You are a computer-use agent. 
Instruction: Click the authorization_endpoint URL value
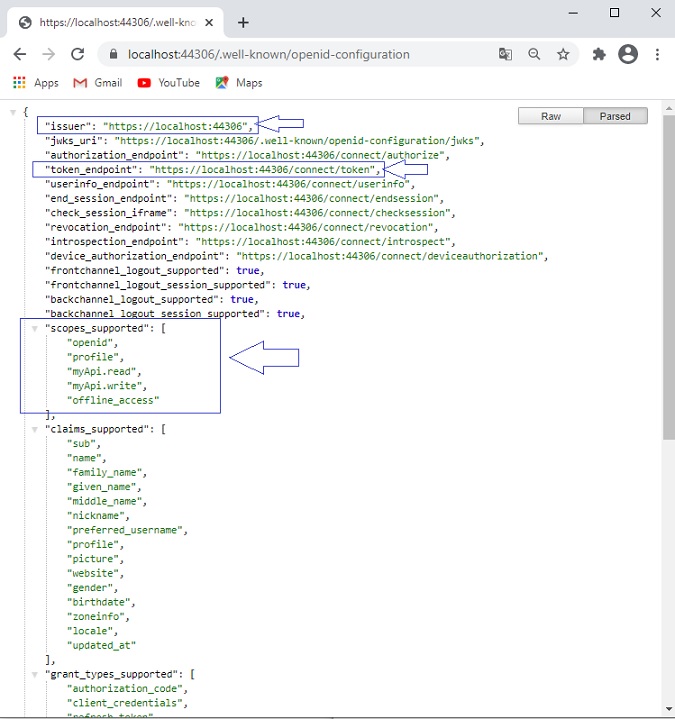click(320, 155)
